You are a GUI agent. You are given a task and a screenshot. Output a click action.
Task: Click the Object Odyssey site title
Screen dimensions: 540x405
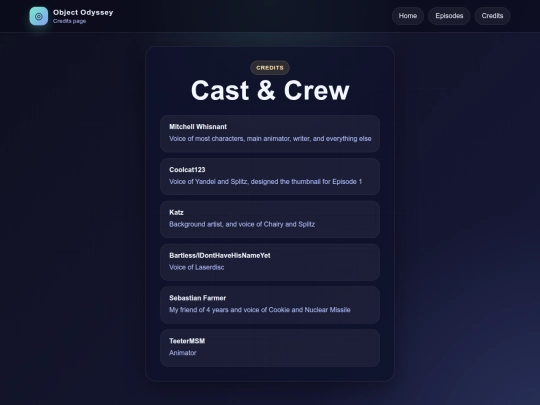click(x=83, y=12)
